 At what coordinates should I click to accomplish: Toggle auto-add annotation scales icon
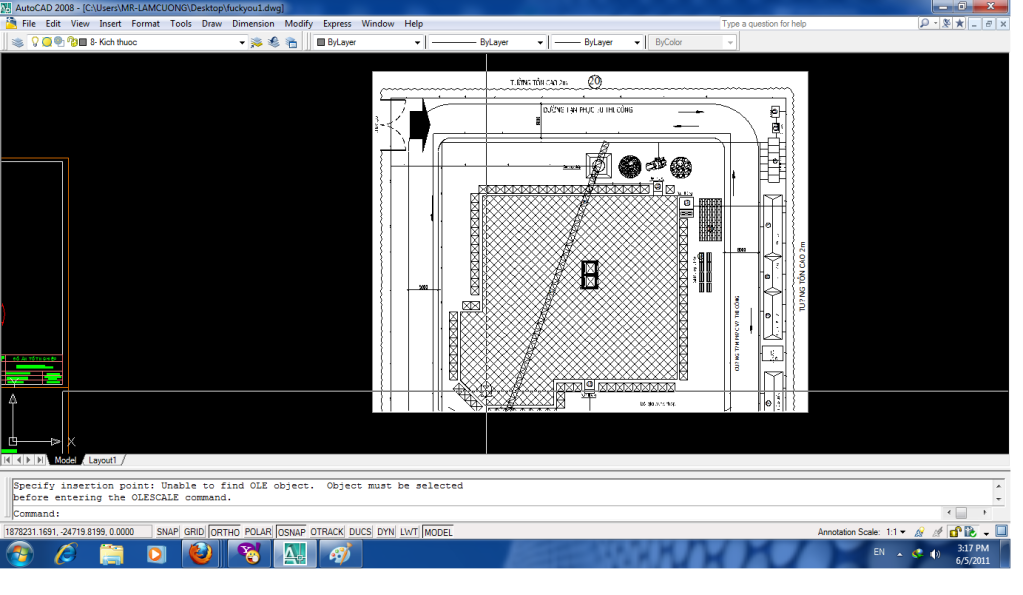[938, 532]
